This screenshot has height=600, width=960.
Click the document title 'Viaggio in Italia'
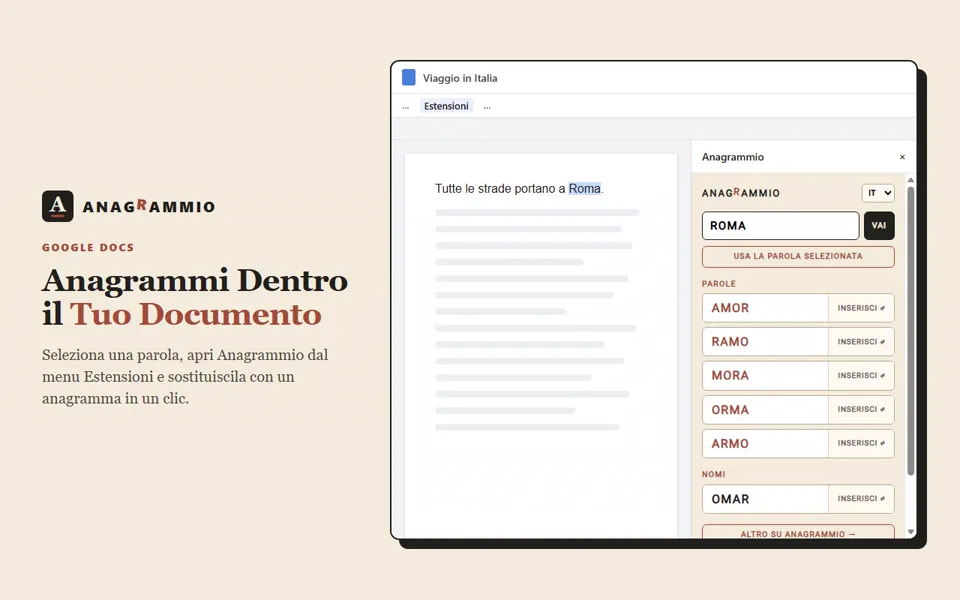[460, 78]
